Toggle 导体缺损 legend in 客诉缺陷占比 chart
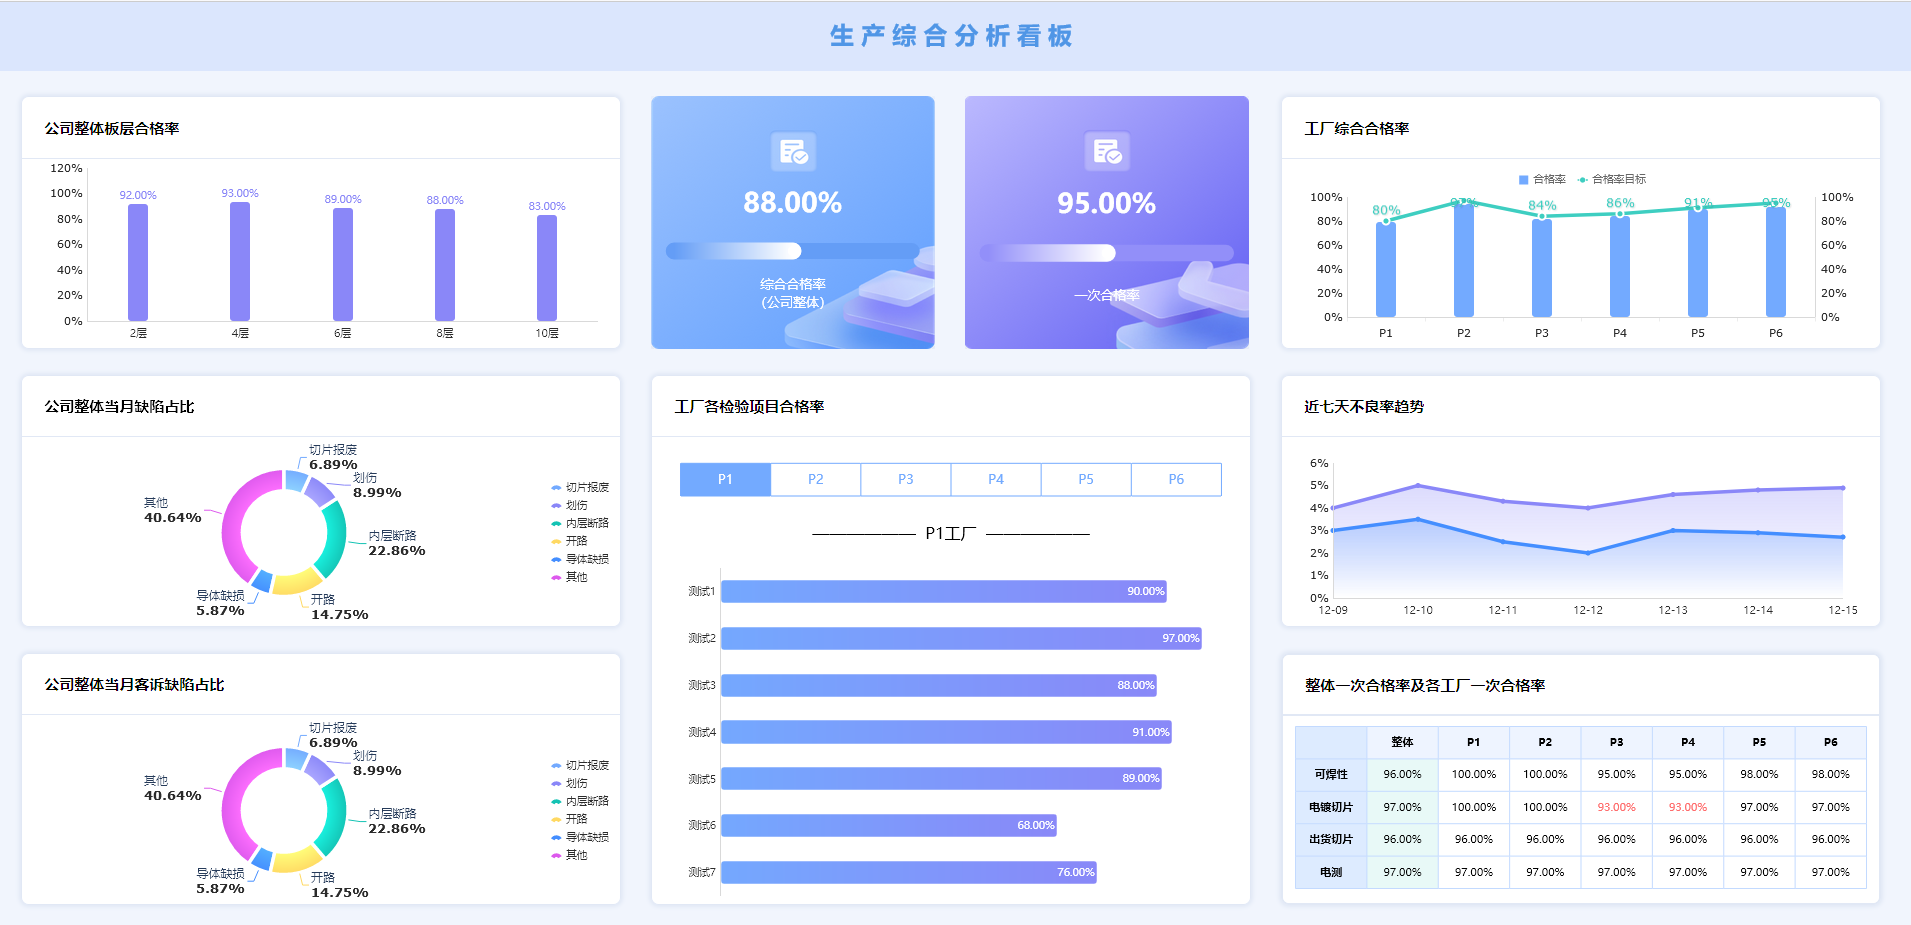 tap(580, 837)
